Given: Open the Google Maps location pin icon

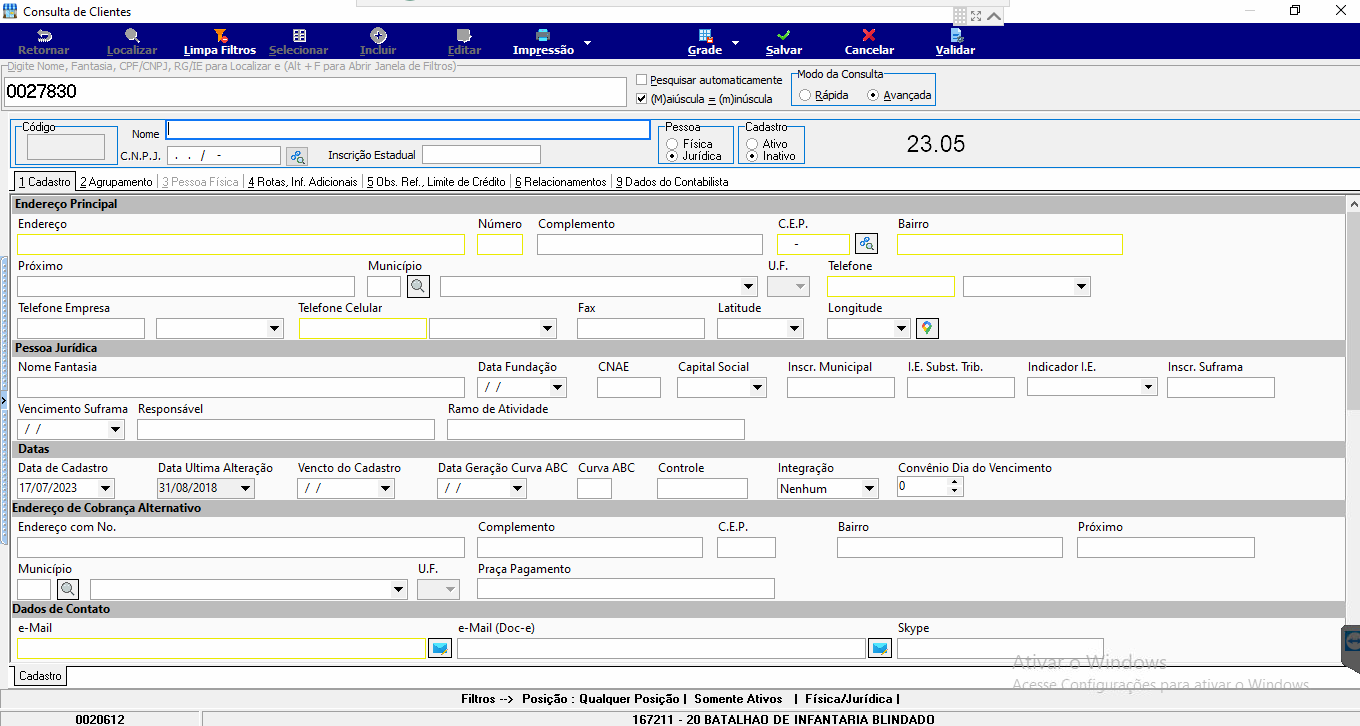Looking at the screenshot, I should [927, 328].
